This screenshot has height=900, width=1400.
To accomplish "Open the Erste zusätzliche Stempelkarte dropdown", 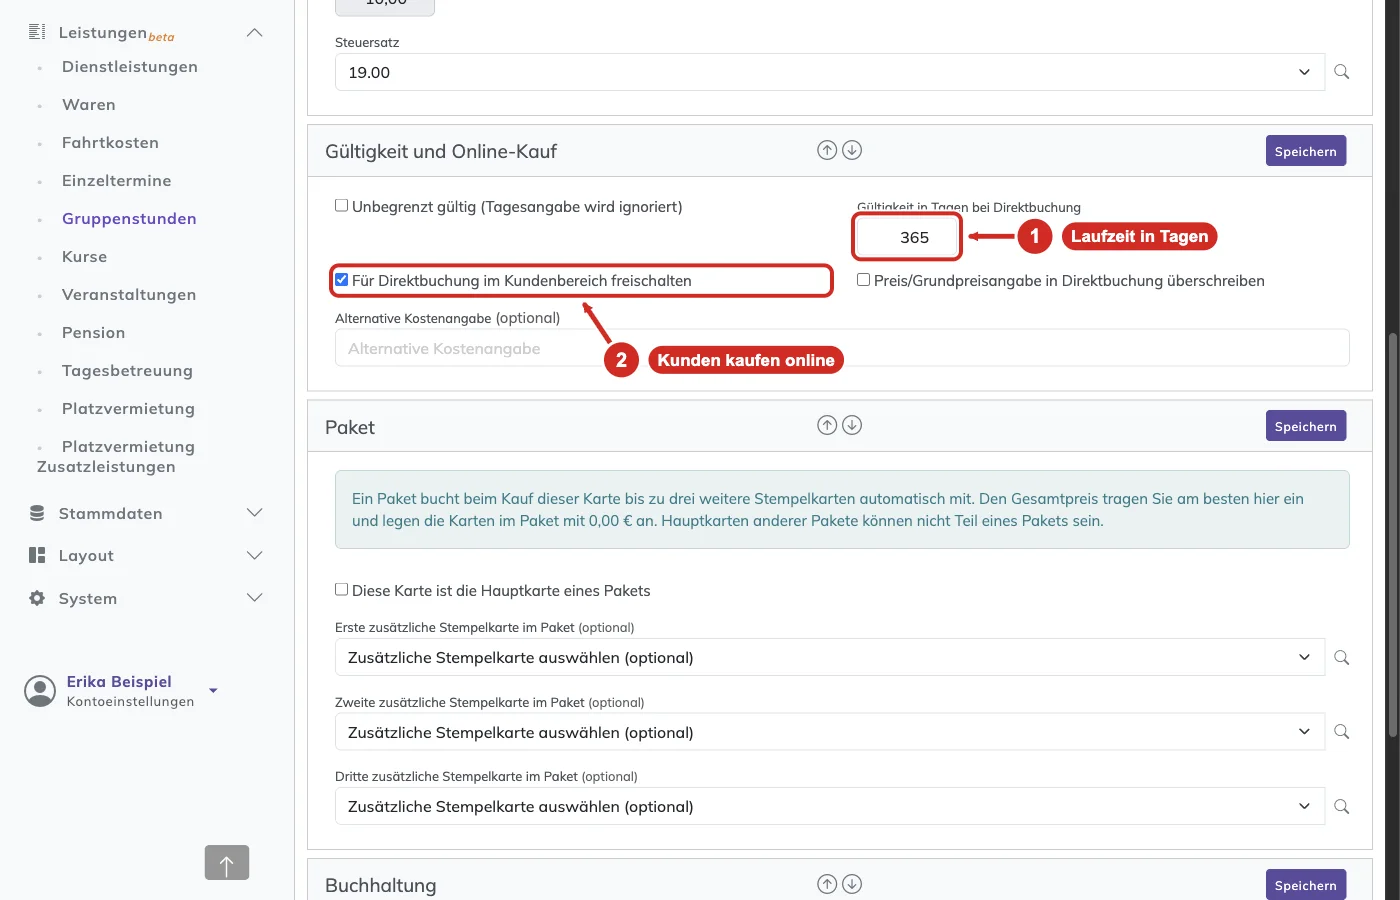I will pyautogui.click(x=830, y=657).
